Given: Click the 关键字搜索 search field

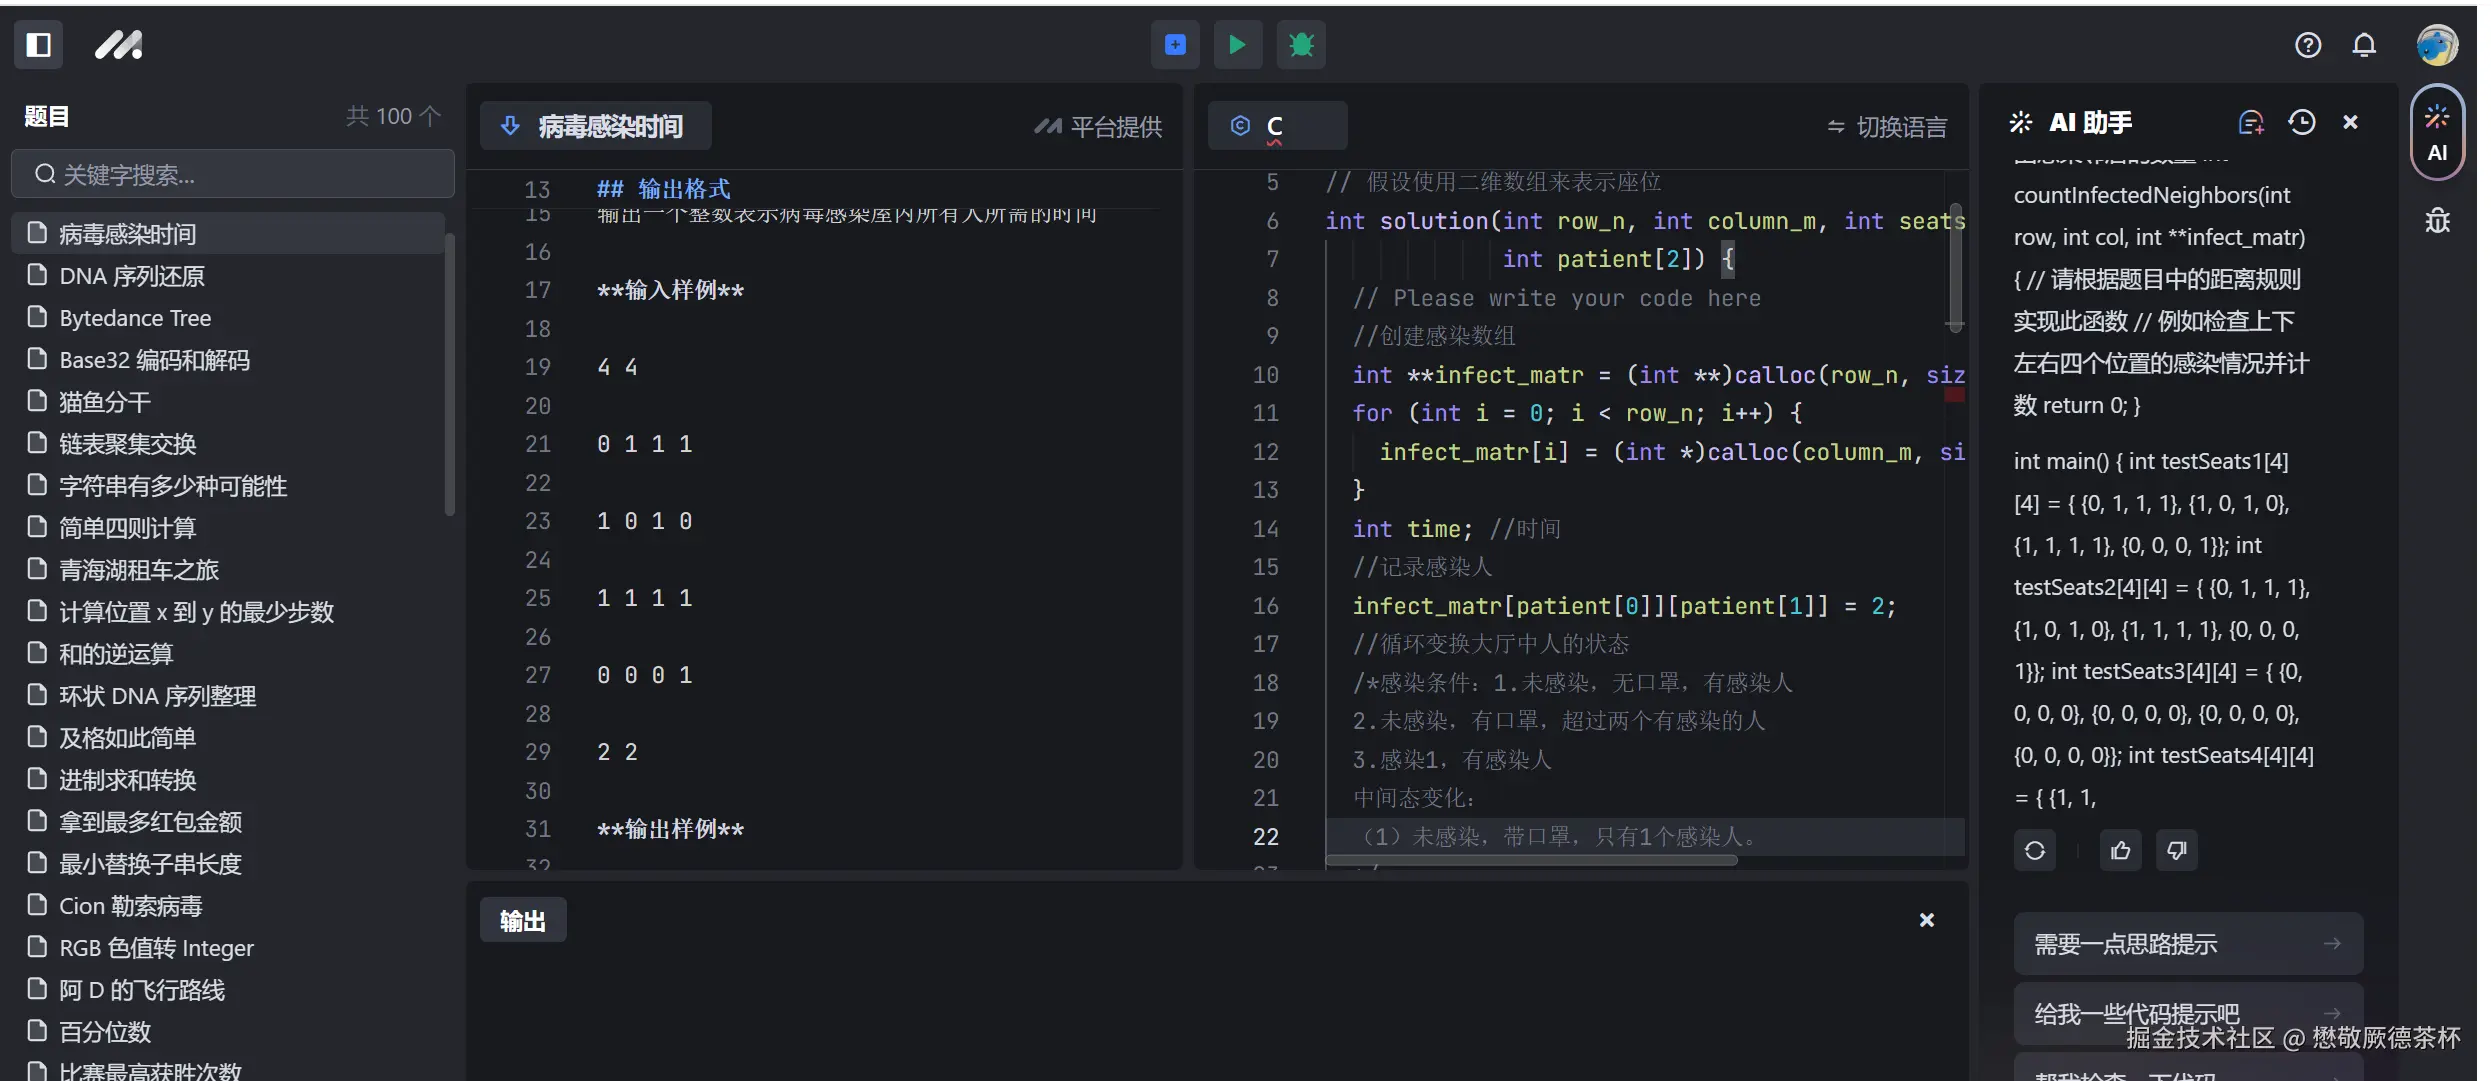Looking at the screenshot, I should pyautogui.click(x=233, y=175).
